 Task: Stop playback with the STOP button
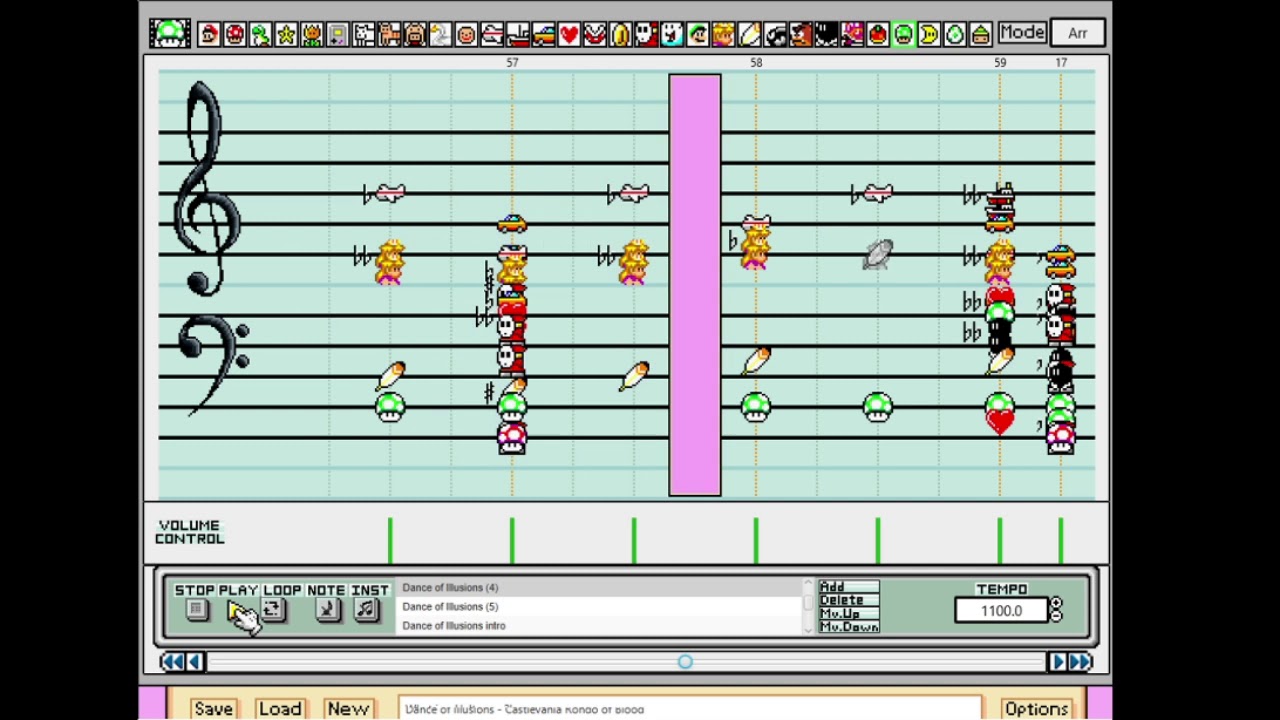[x=196, y=610]
